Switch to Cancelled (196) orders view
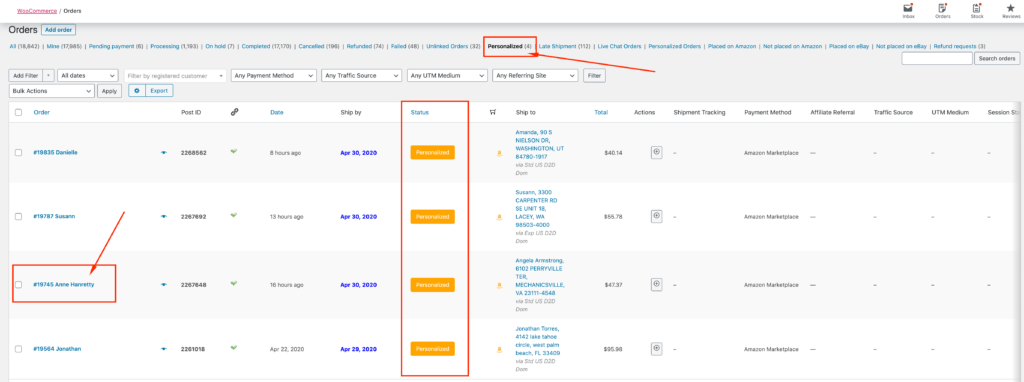The height and width of the screenshot is (382, 1024). (318, 46)
